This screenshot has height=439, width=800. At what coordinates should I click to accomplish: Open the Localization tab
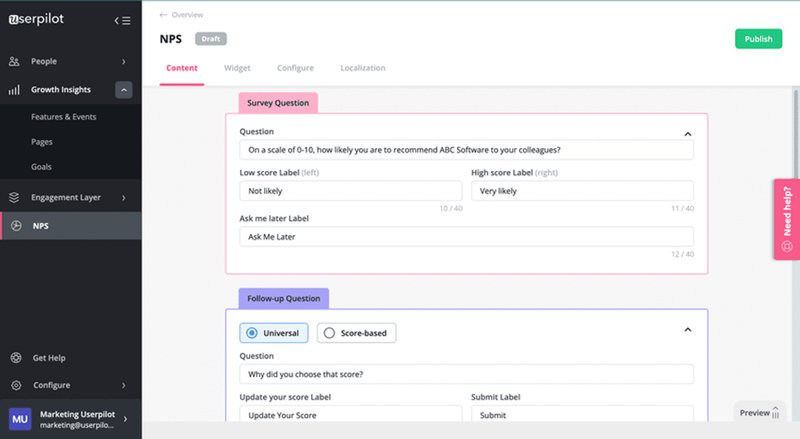(363, 68)
